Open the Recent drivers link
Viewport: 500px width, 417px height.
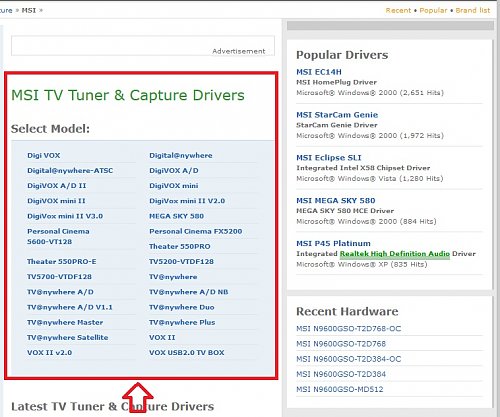(x=398, y=10)
